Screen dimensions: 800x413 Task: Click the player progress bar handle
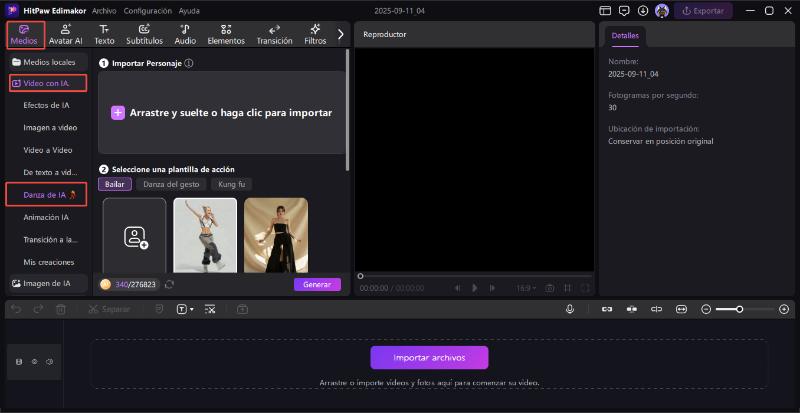(x=360, y=276)
